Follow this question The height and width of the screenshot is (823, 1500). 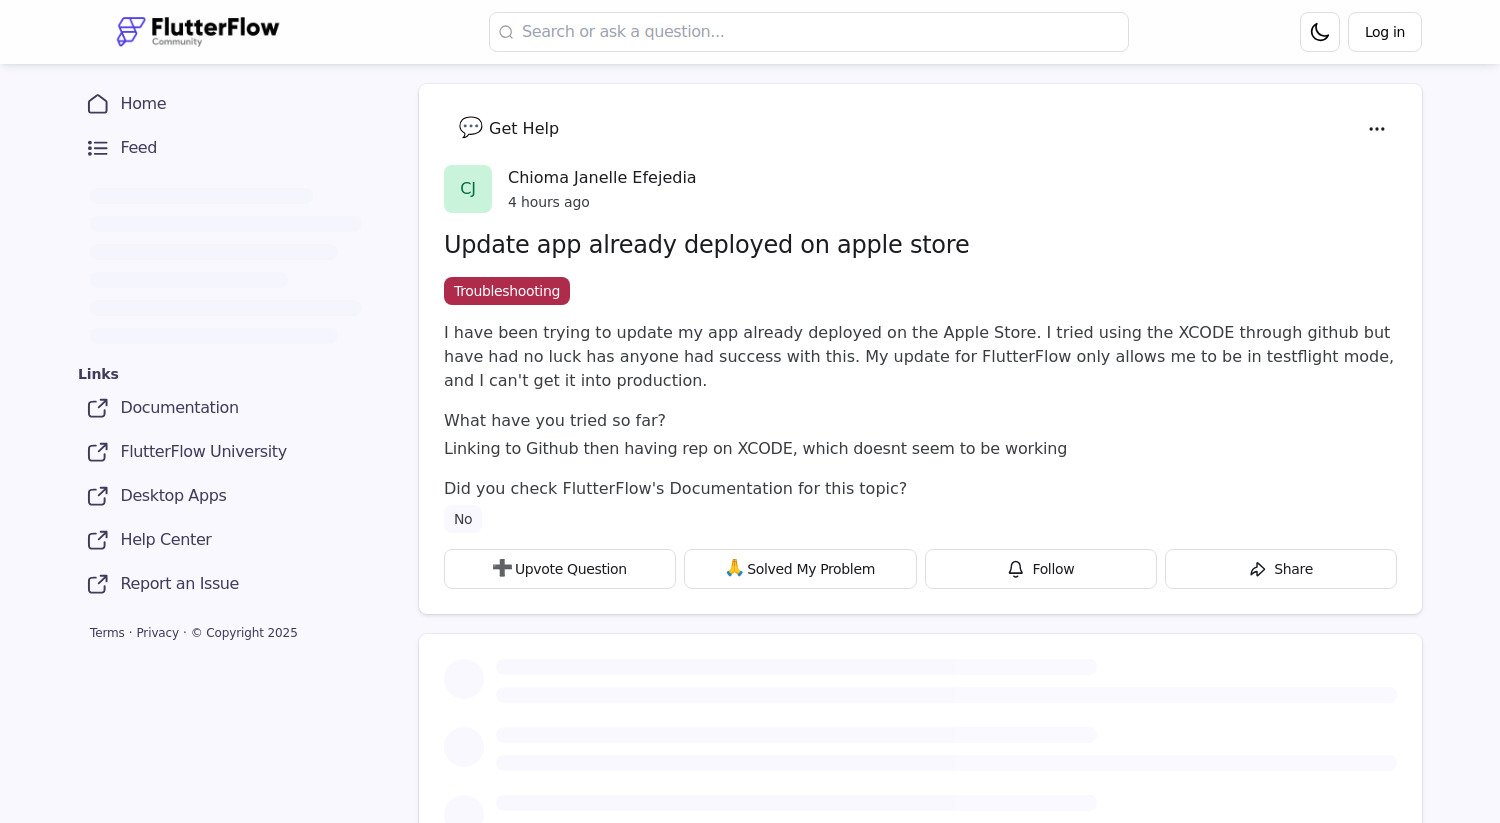pyautogui.click(x=1040, y=568)
